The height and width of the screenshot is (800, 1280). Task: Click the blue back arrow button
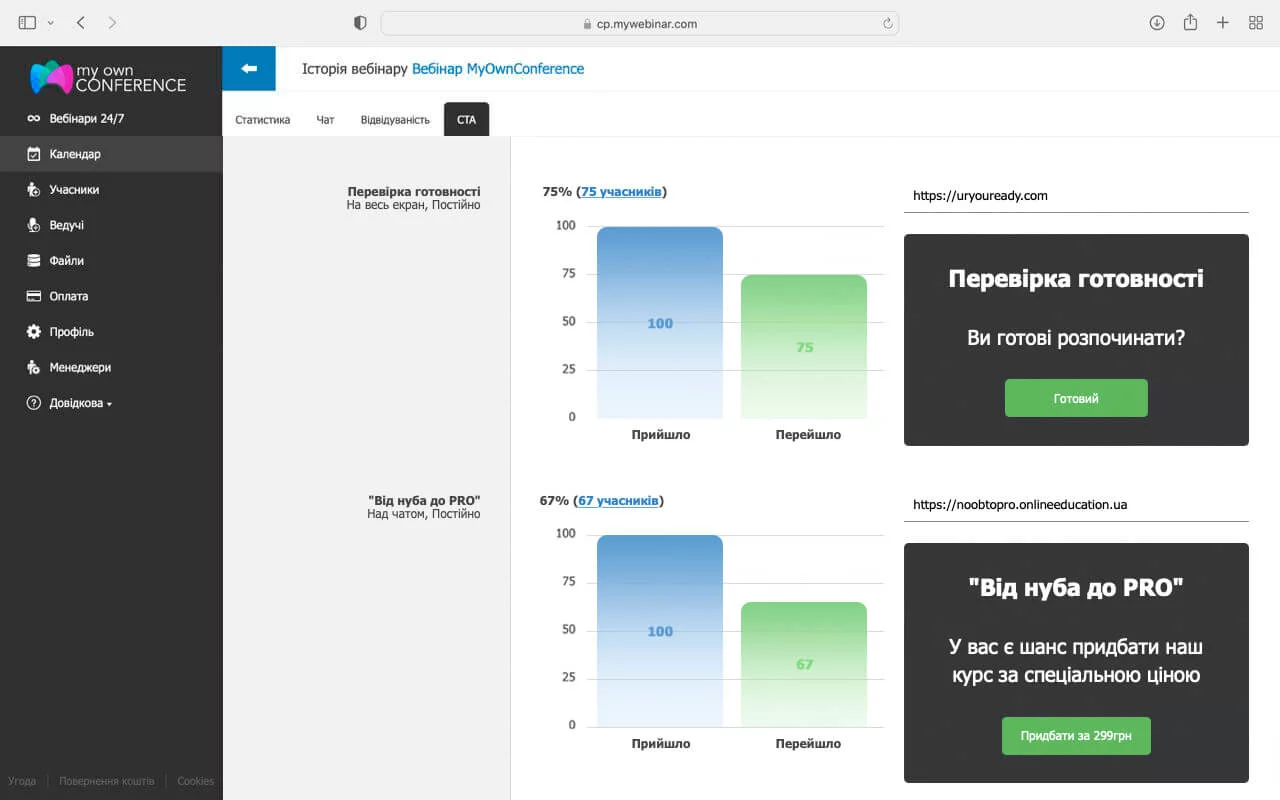(x=249, y=68)
